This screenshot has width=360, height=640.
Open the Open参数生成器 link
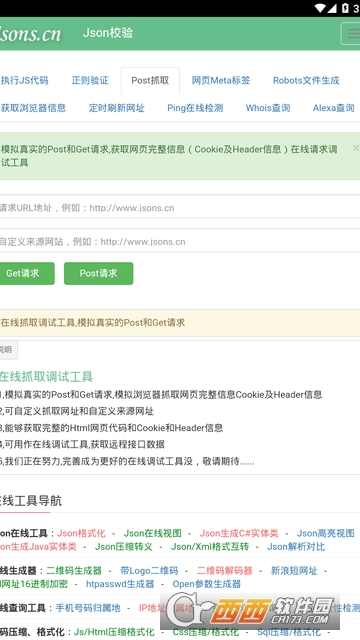point(207,584)
